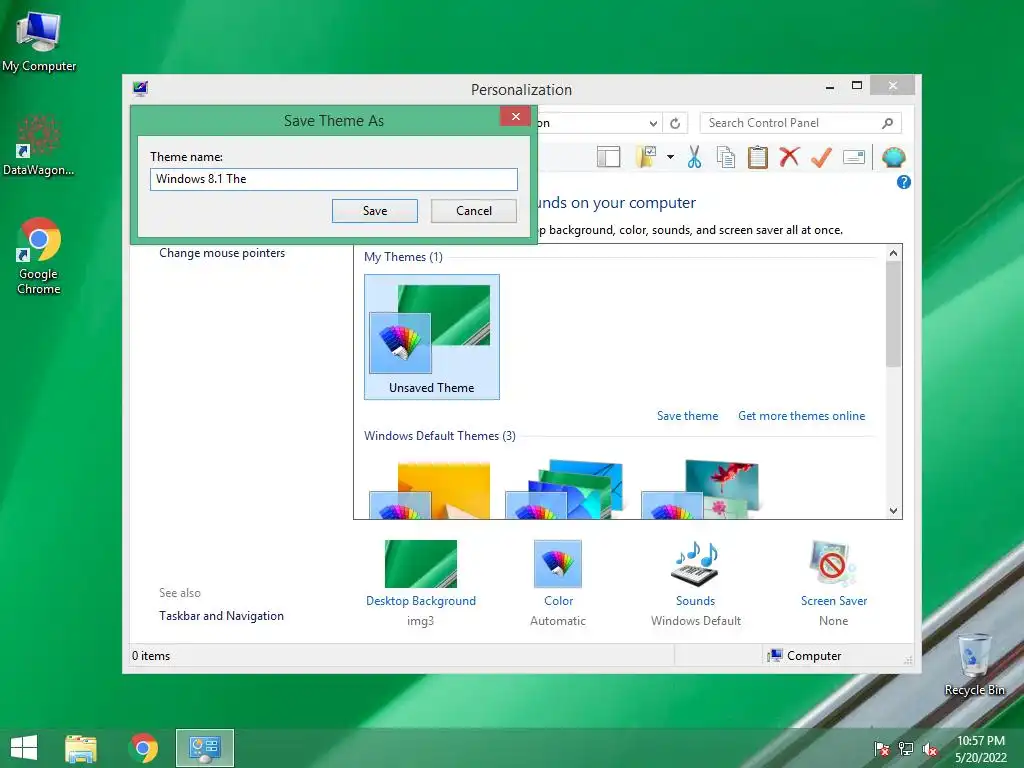
Task: Open the Screen Saver icon
Action: coord(833,564)
